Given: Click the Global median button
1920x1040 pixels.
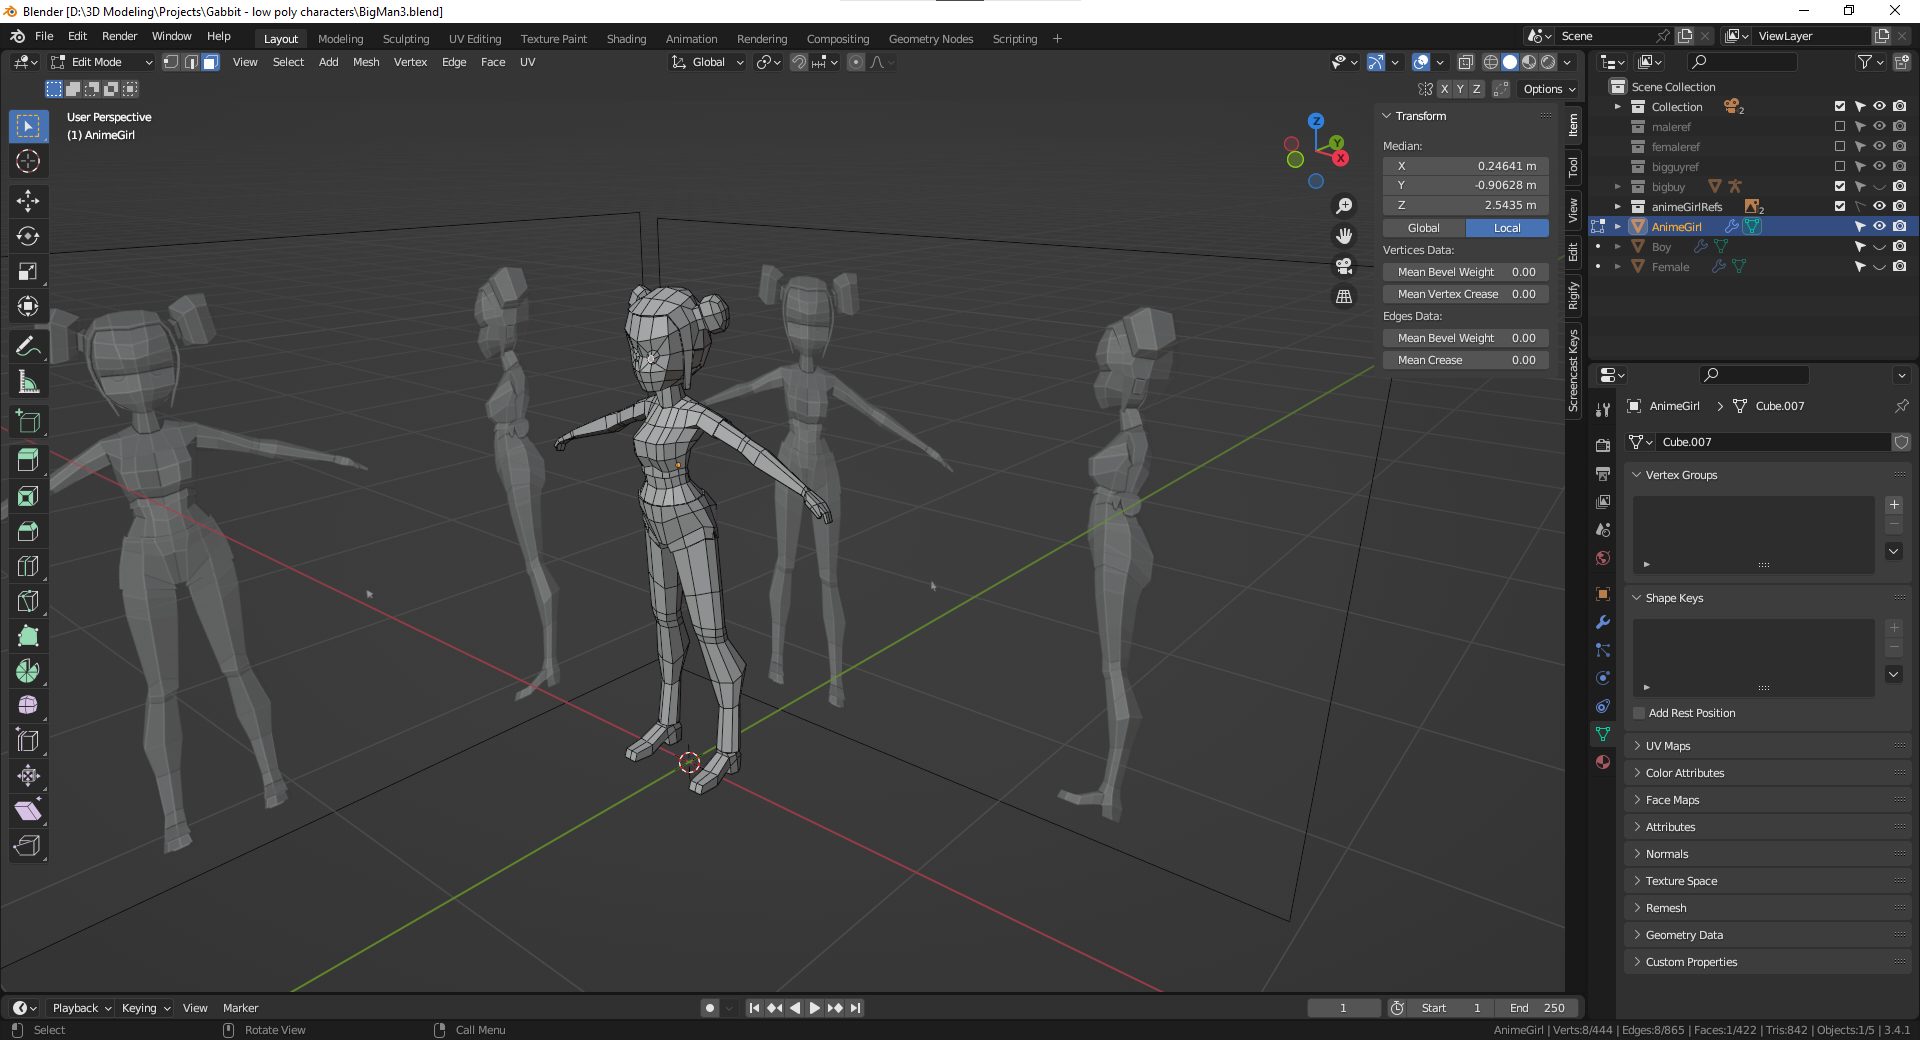Looking at the screenshot, I should pos(1423,228).
